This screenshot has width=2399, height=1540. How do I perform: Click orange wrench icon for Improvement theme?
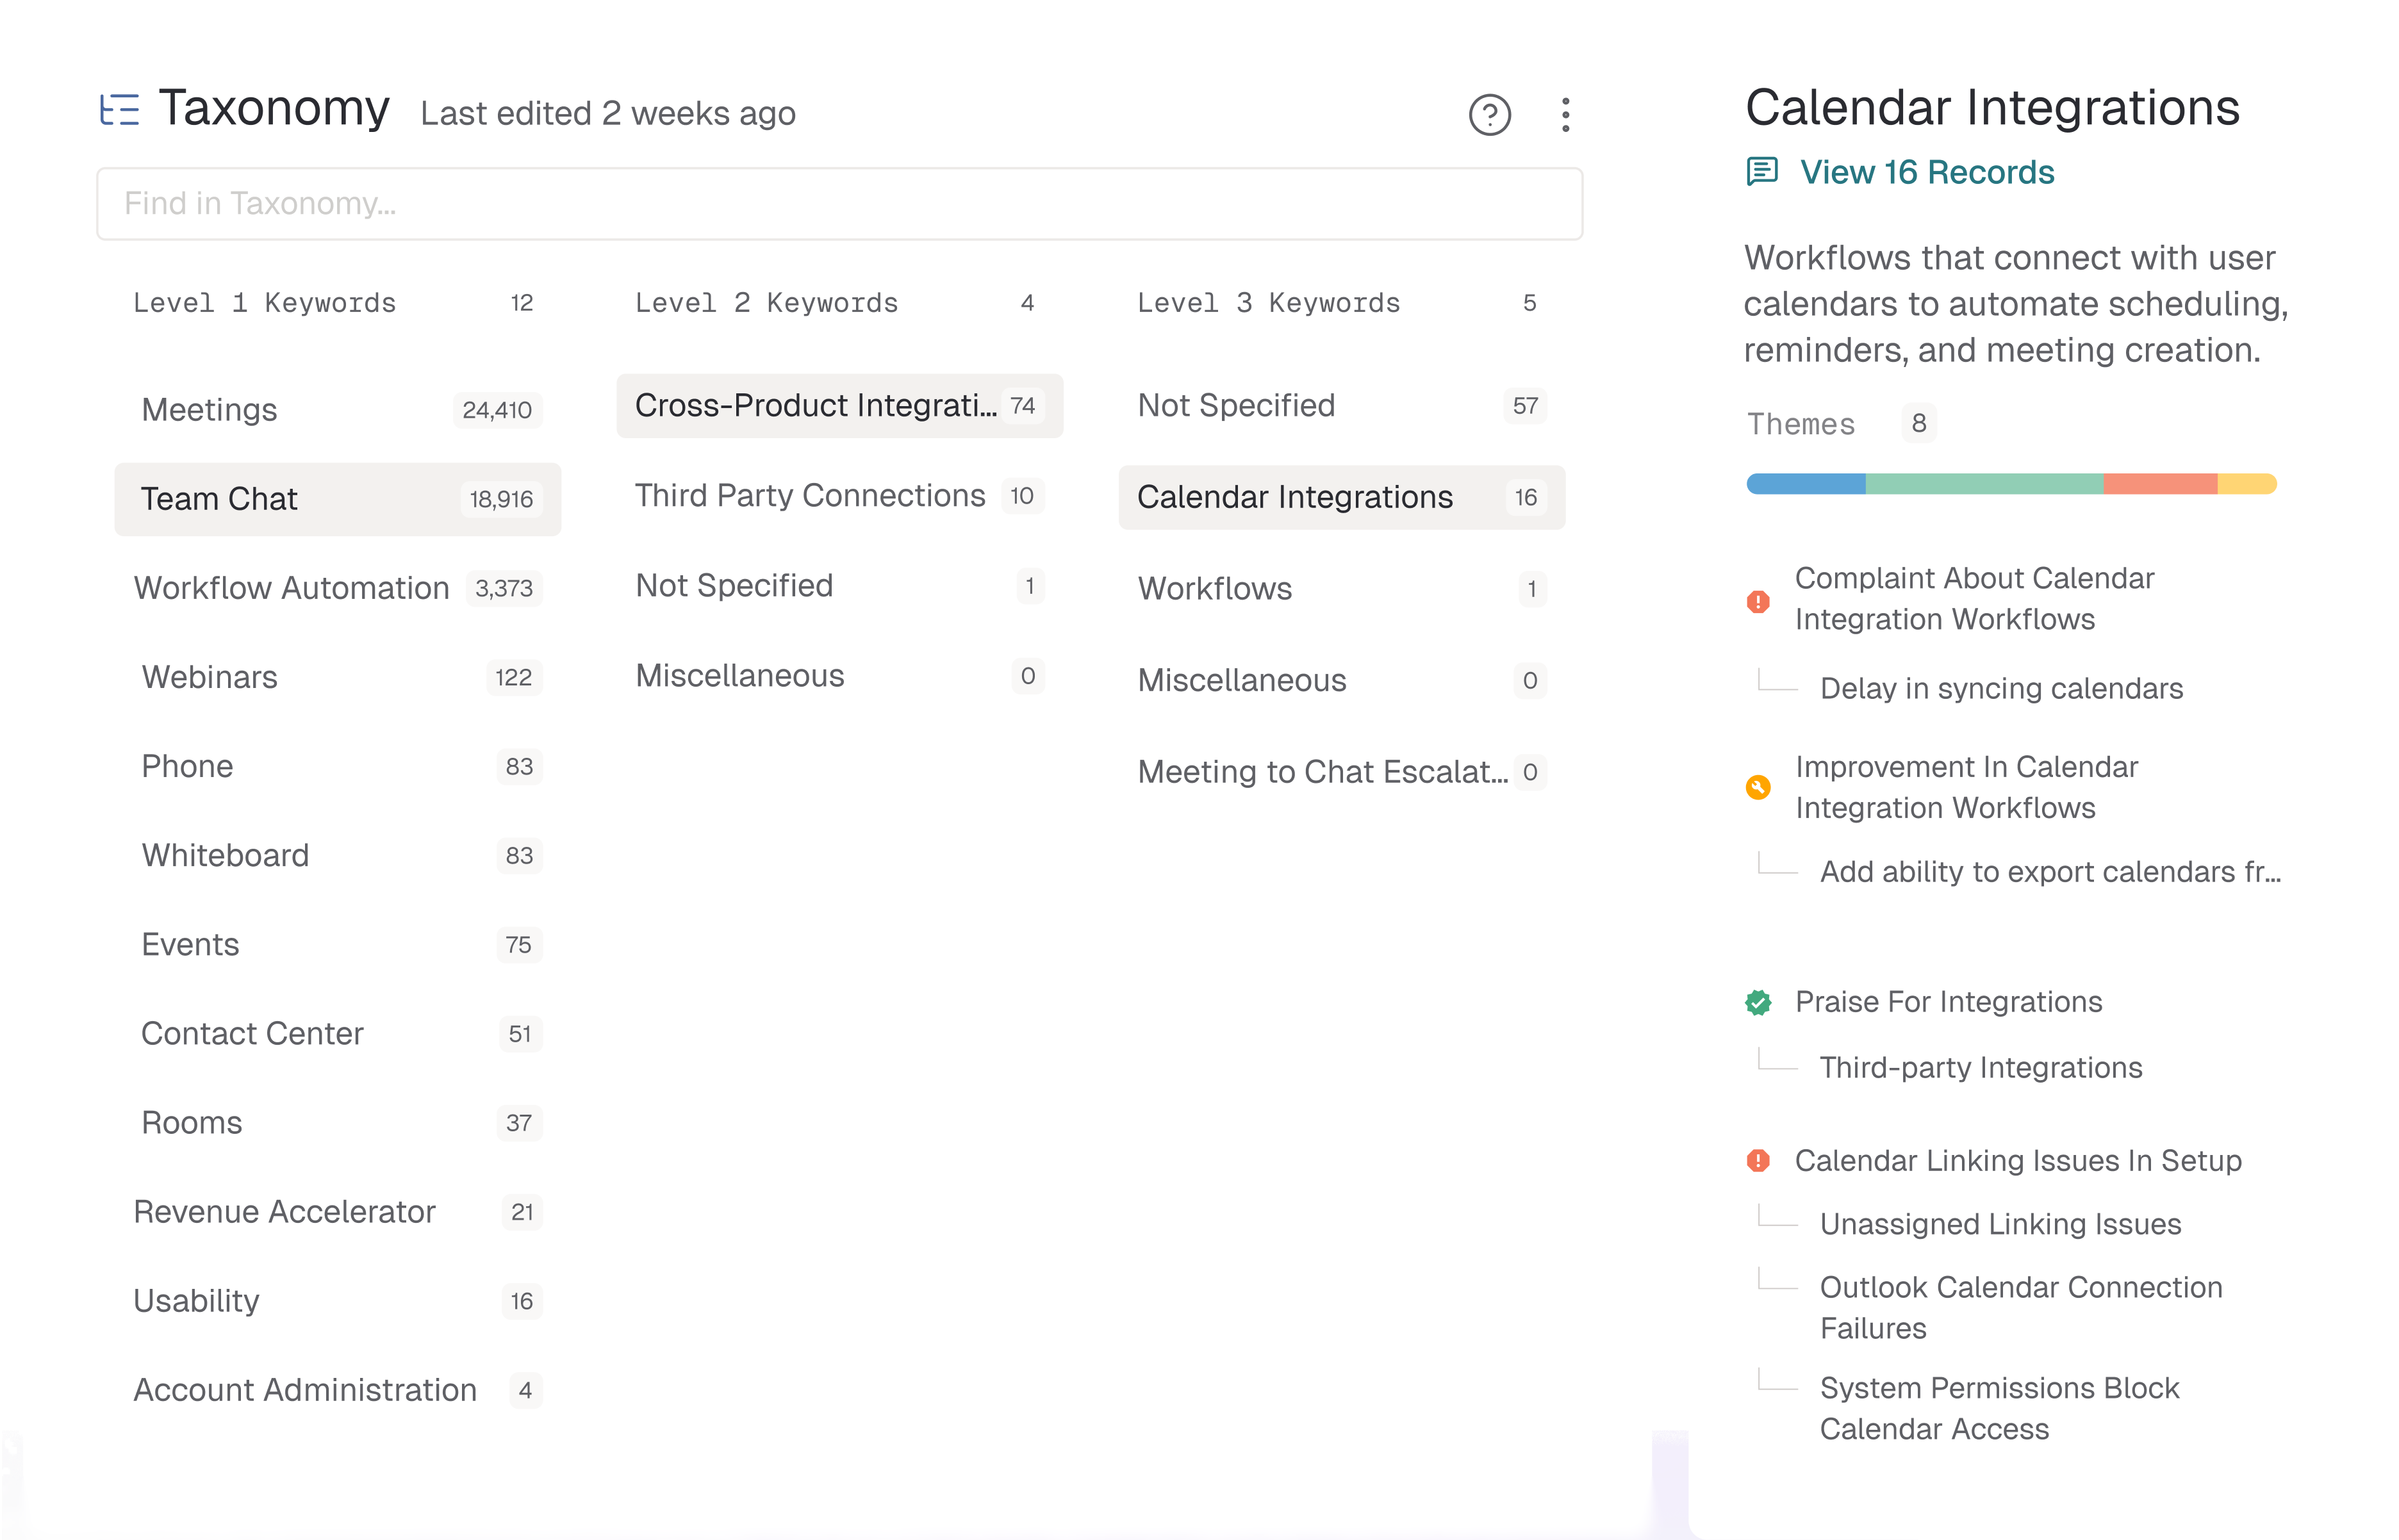pyautogui.click(x=1758, y=788)
